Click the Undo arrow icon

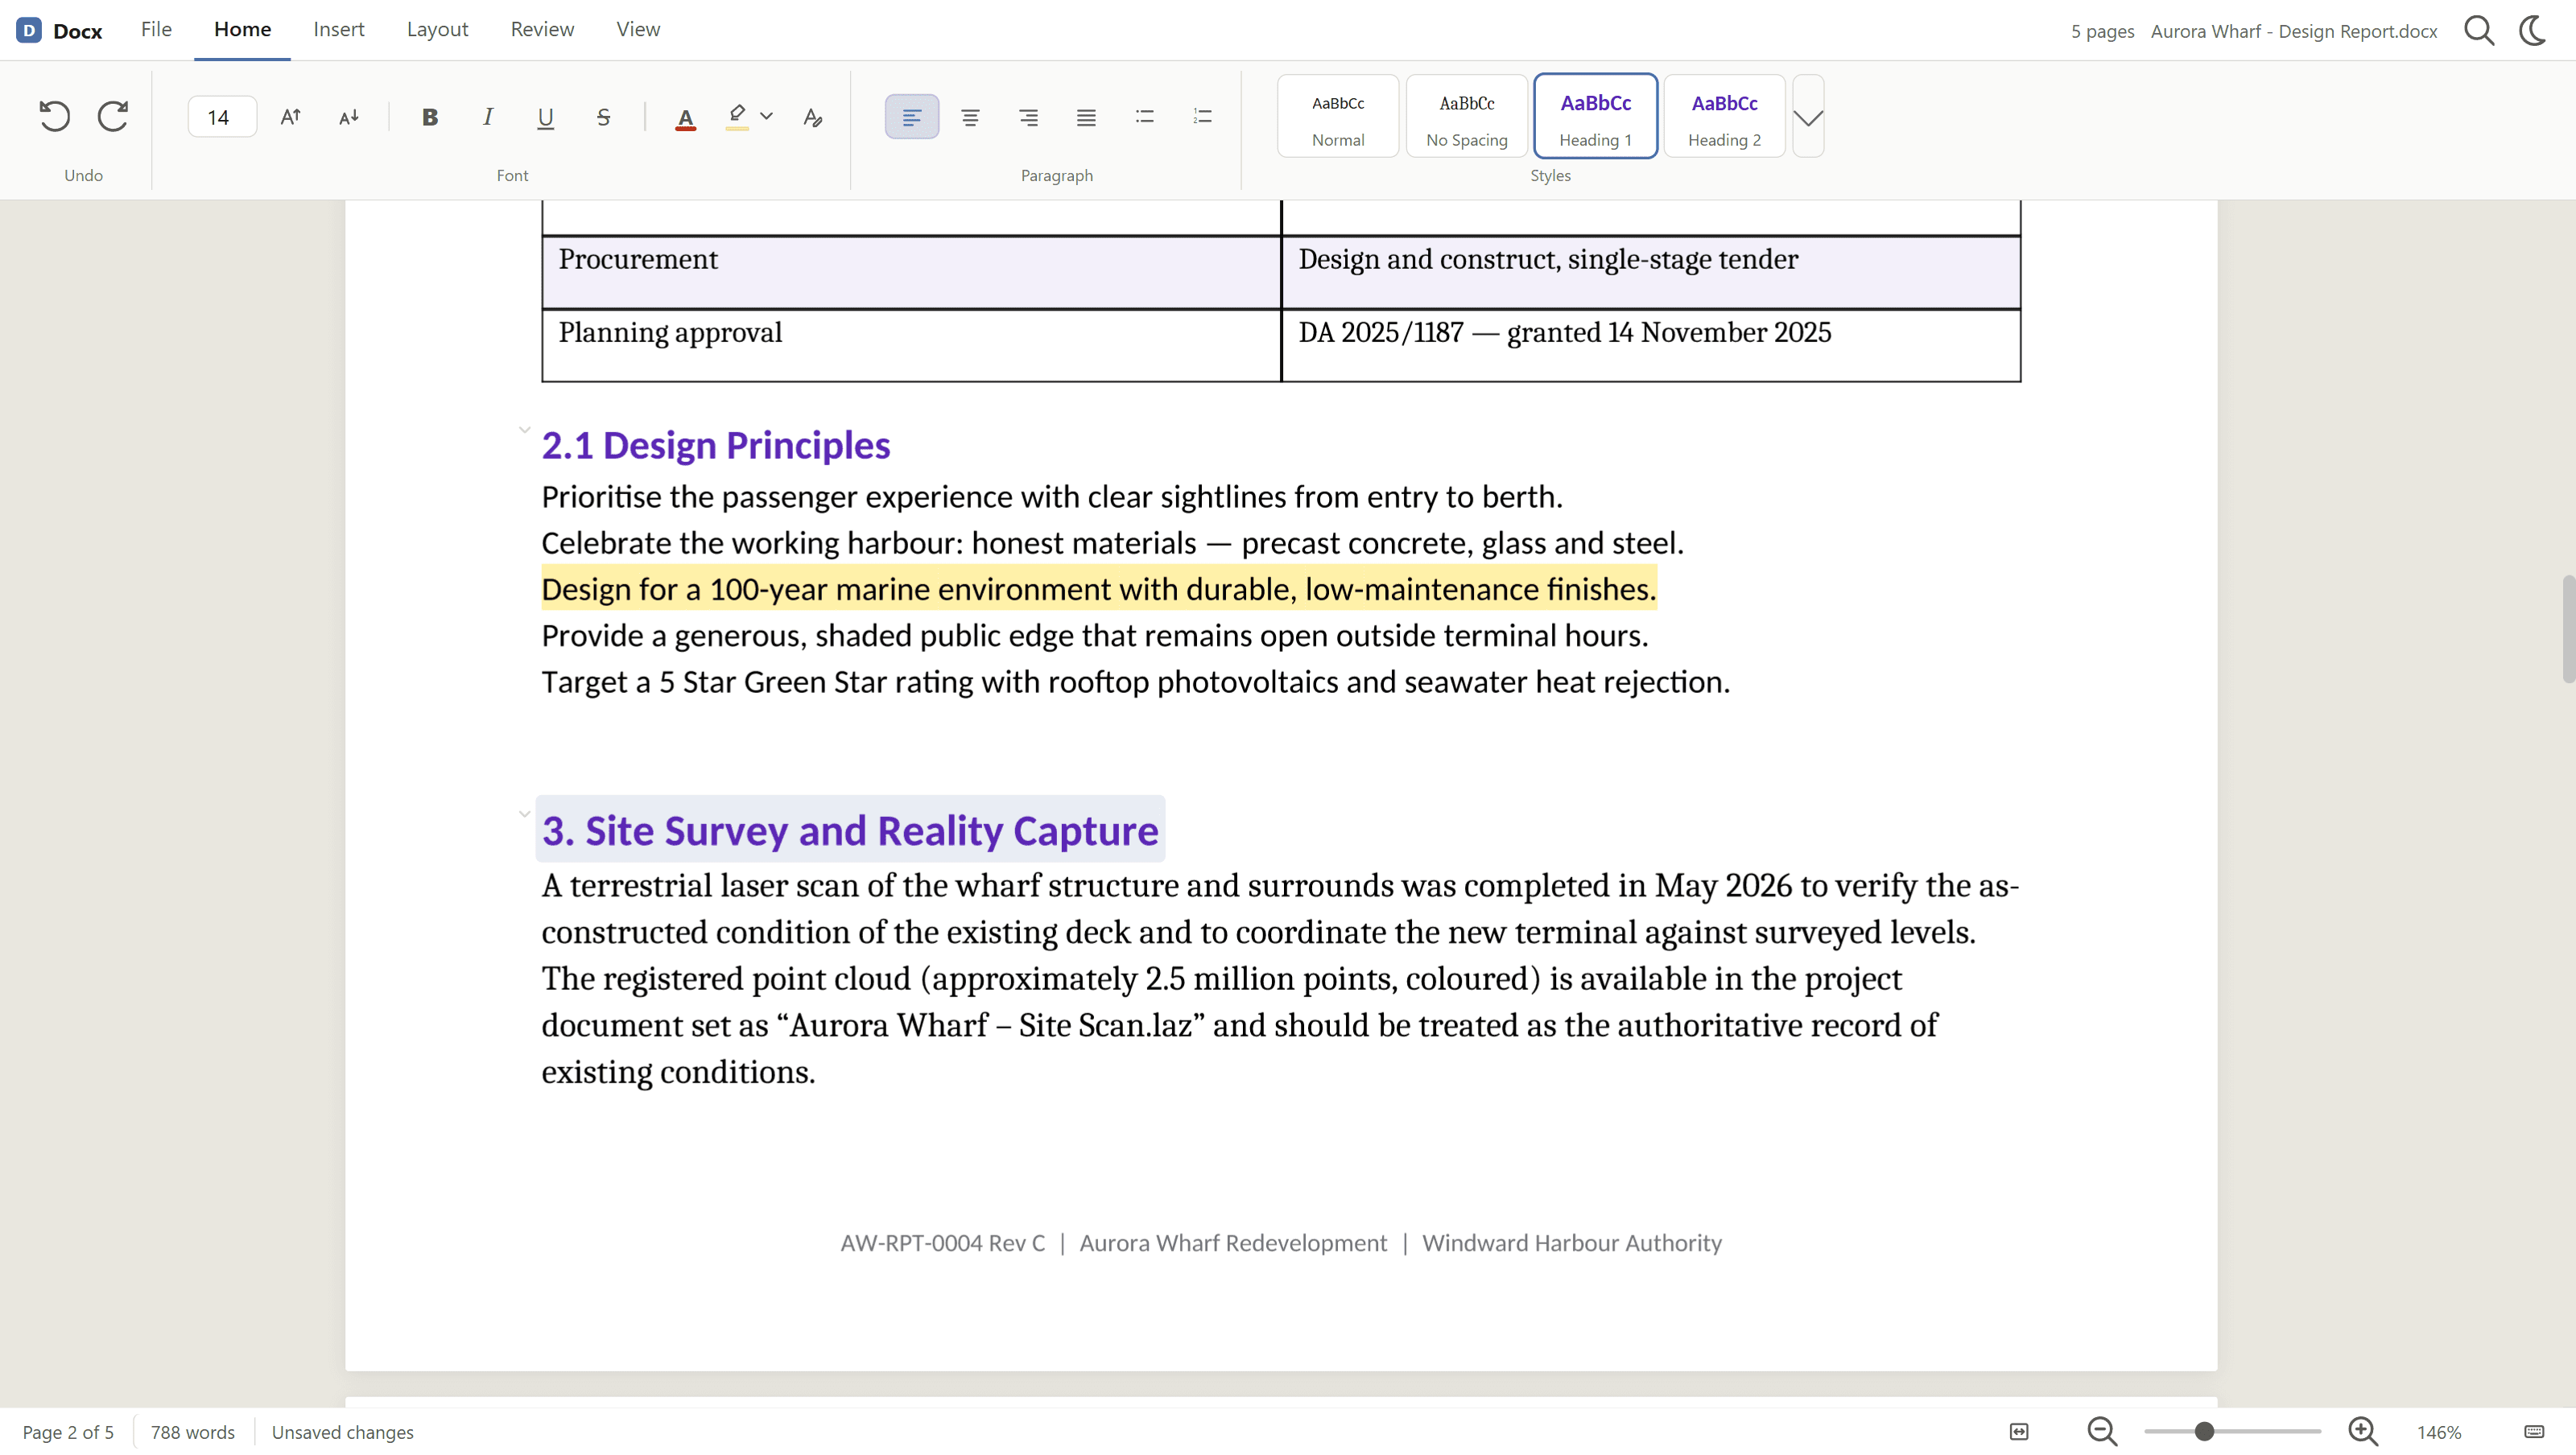coord(54,117)
